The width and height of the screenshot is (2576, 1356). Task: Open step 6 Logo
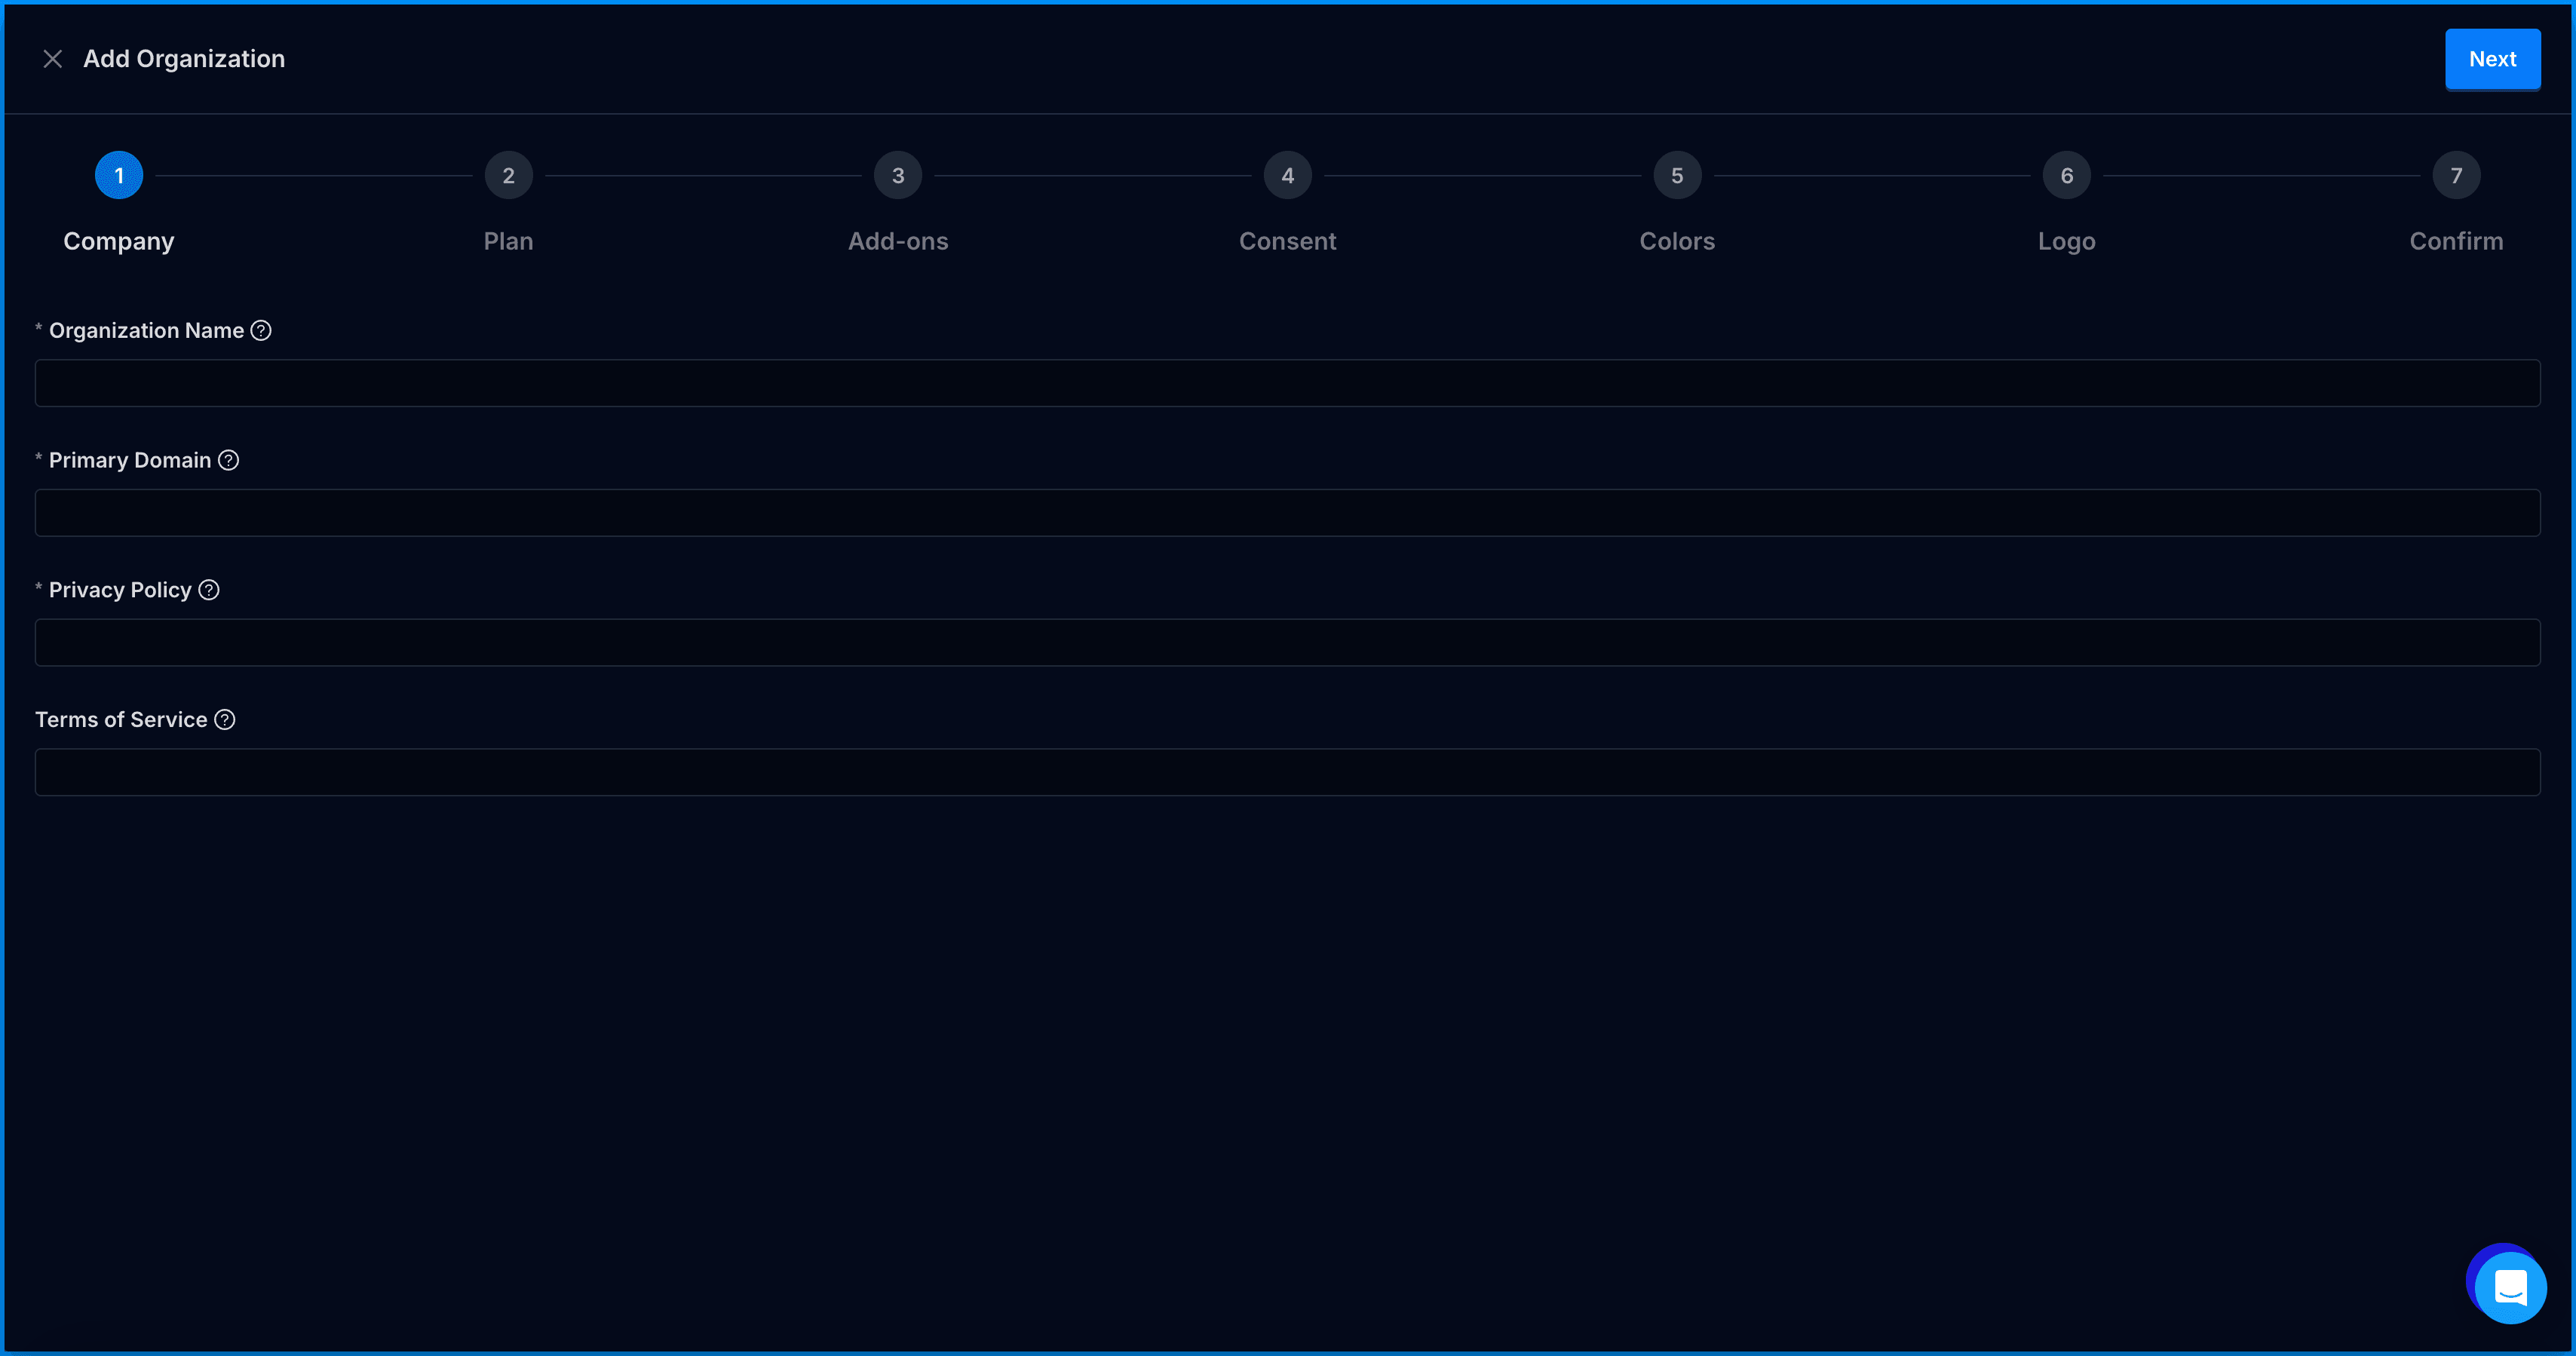(x=2066, y=176)
